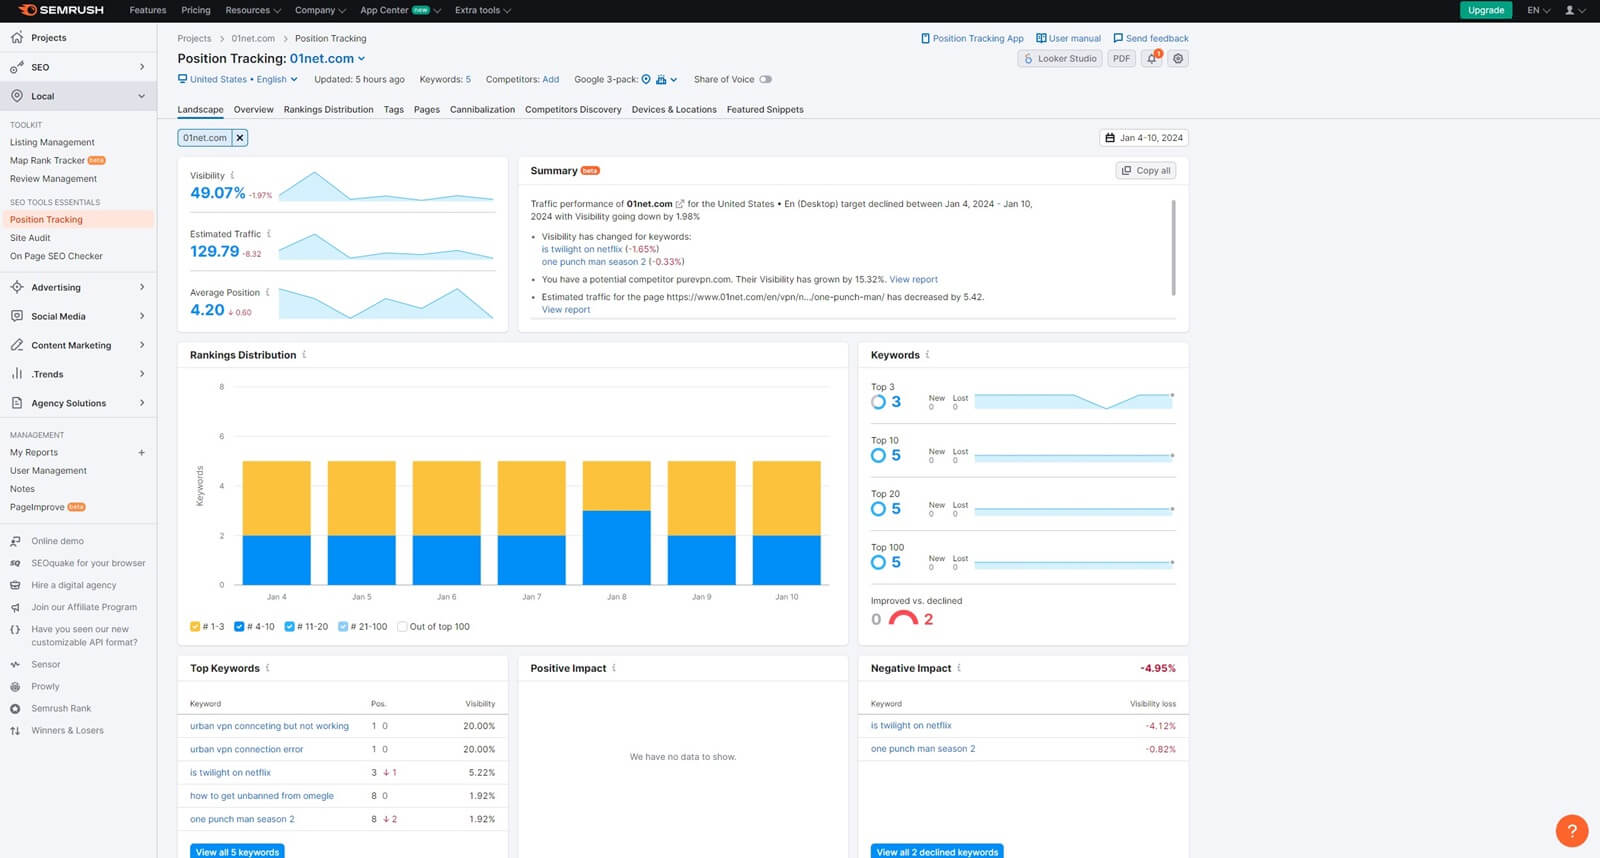The height and width of the screenshot is (858, 1600).
Task: Click the Average Position info icon
Action: pos(268,293)
